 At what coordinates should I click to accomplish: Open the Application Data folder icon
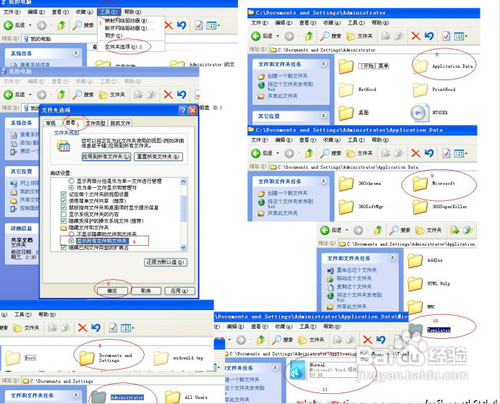420,66
